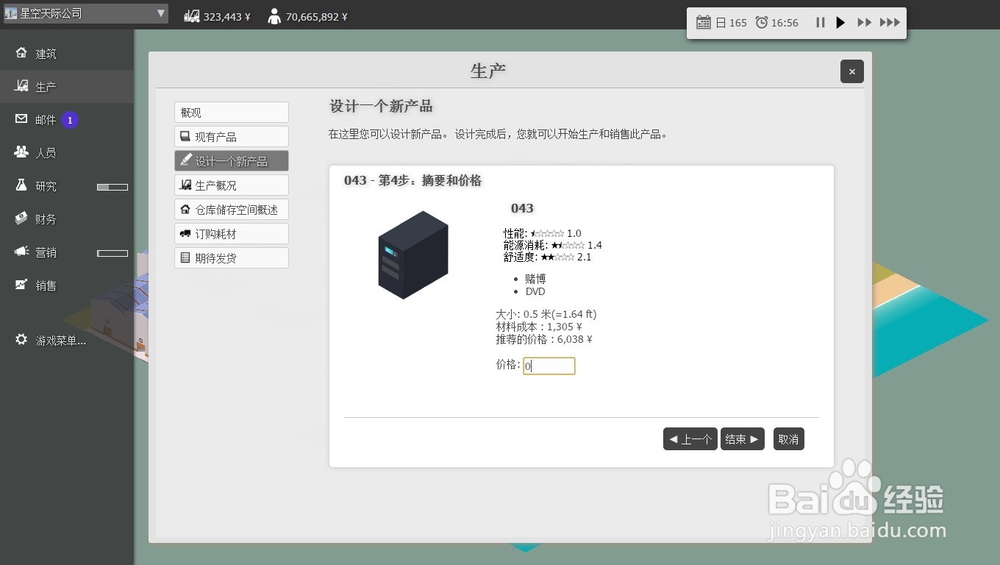Click the 材料成本 1,305 ¥ text
Image resolution: width=1000 pixels, height=565 pixels.
coord(539,327)
